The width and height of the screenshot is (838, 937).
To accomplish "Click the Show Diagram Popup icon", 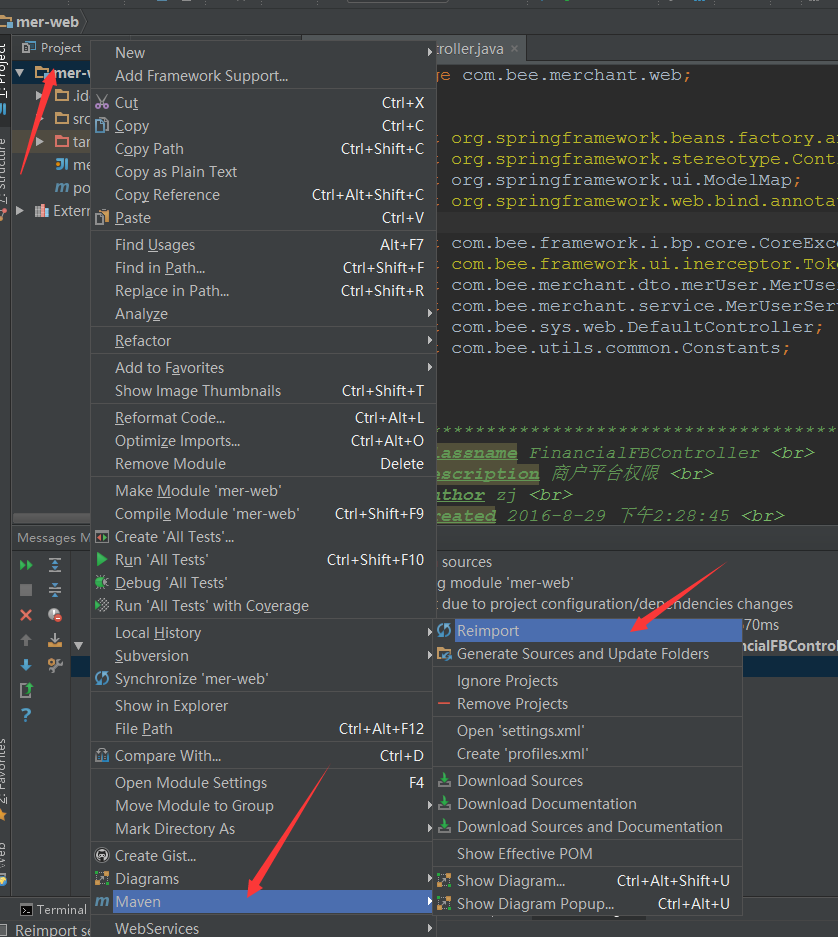I will (x=444, y=903).
